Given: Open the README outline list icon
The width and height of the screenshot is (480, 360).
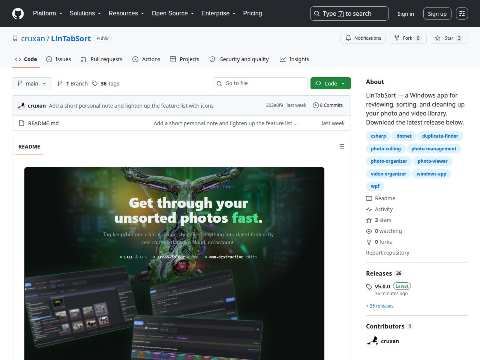Looking at the screenshot, I should pos(341,146).
